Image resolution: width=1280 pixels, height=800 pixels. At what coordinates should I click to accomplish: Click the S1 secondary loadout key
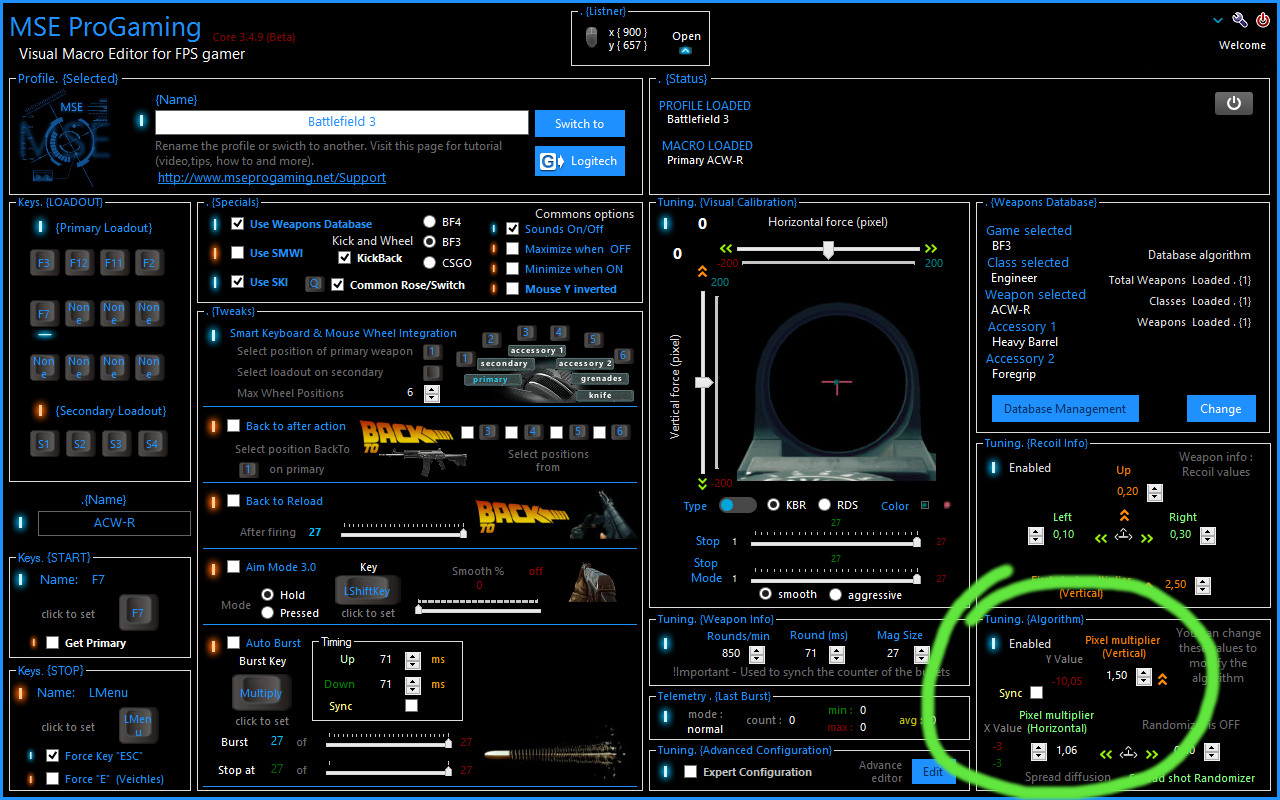pyautogui.click(x=44, y=443)
